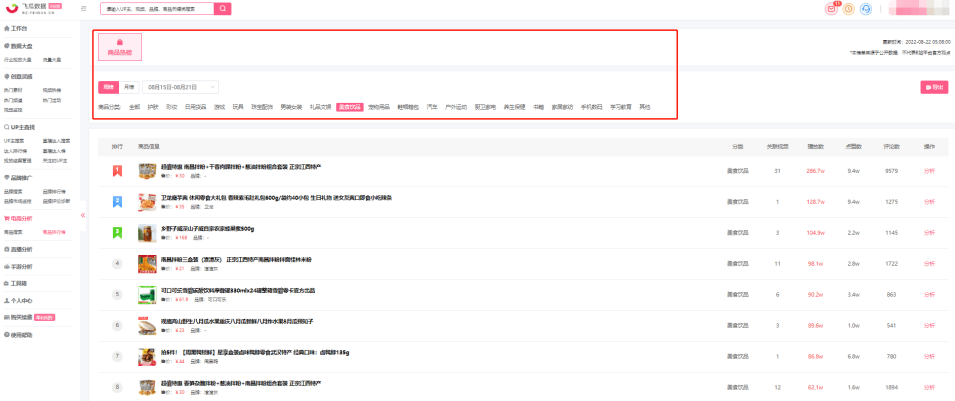Open customer service headset icon
The width and height of the screenshot is (955, 401).
pos(866,9)
